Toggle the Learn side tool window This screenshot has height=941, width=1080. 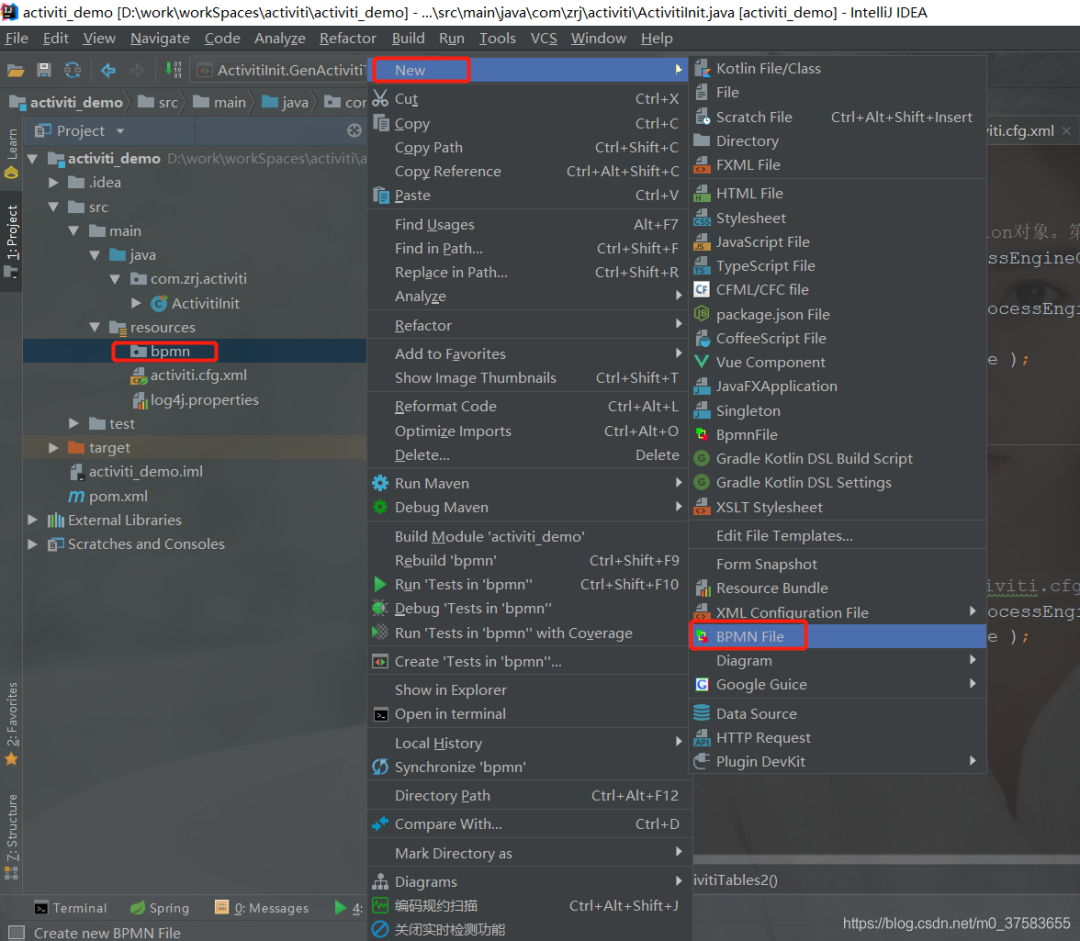(12, 153)
